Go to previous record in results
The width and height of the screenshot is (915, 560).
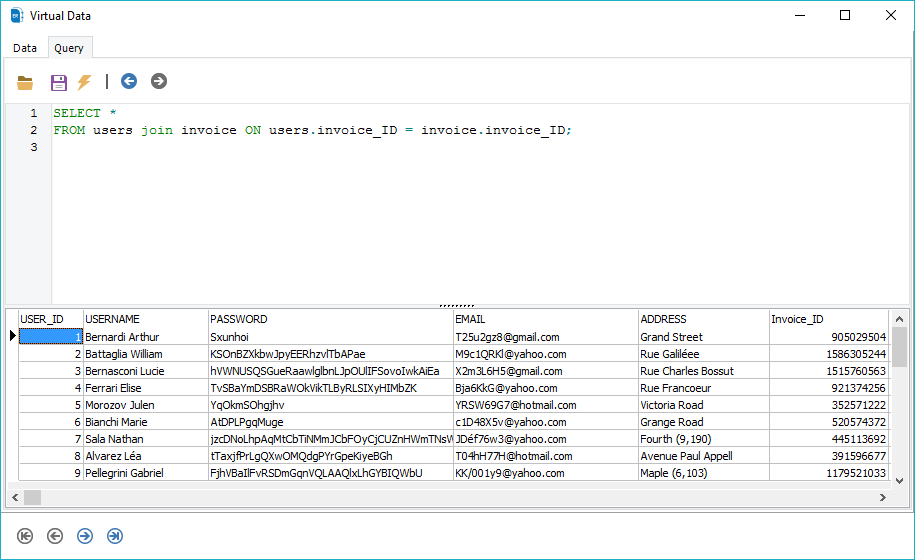click(x=55, y=536)
